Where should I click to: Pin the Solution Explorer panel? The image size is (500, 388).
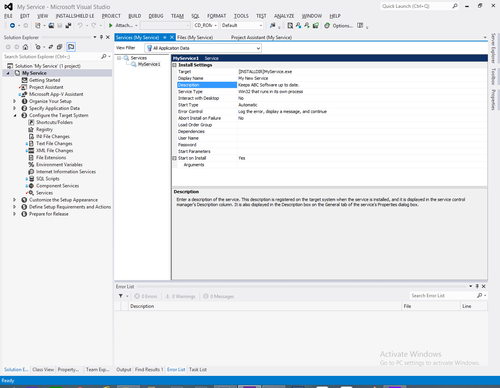coord(101,37)
